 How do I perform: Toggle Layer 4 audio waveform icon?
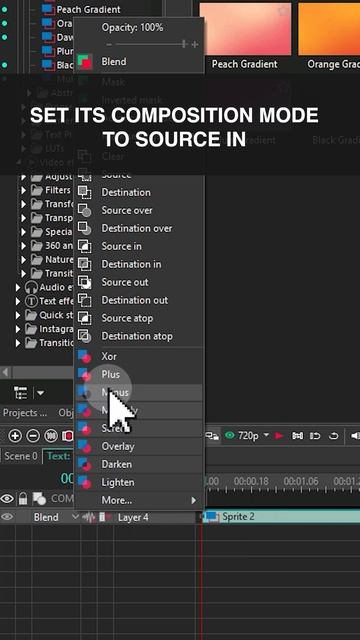(x=89, y=517)
